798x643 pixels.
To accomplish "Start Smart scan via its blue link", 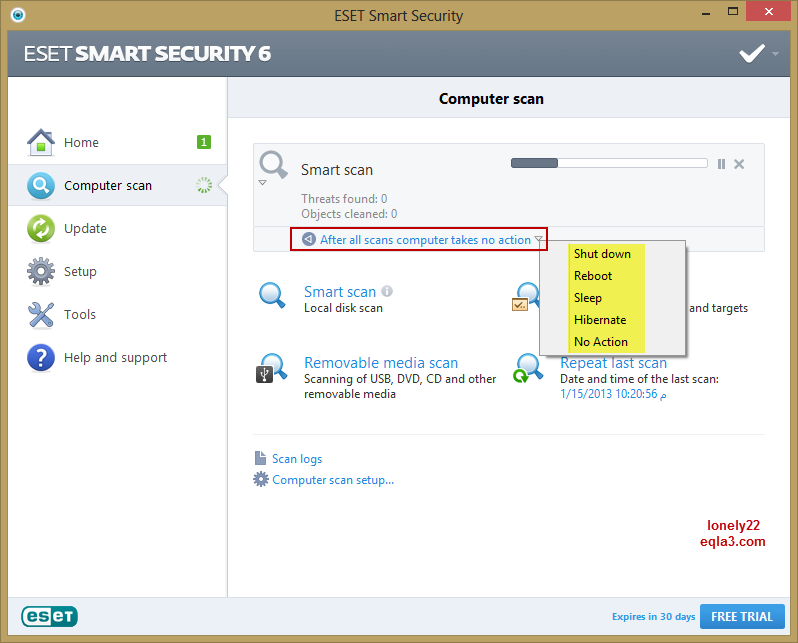I will point(339,292).
